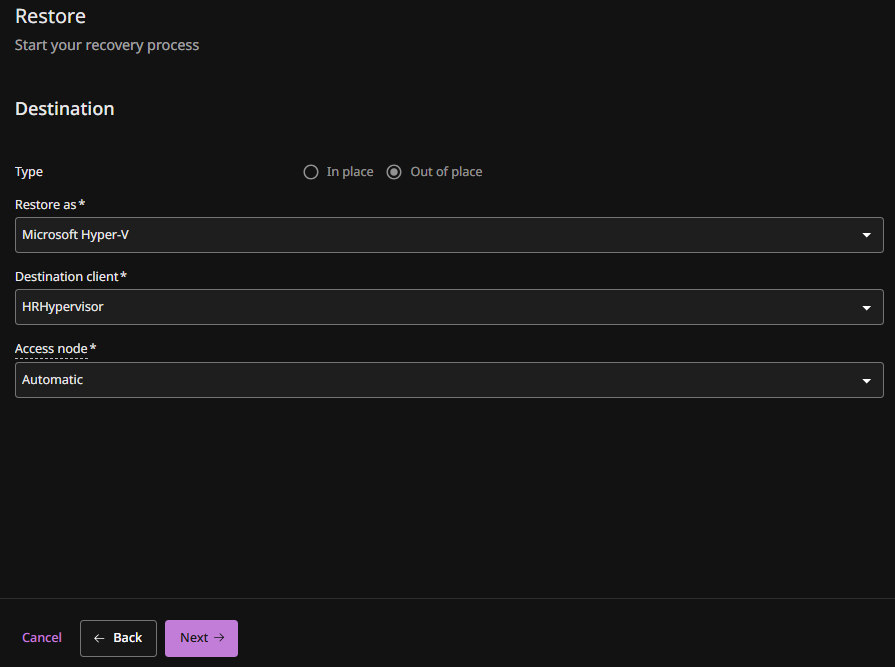Click the Destination client field label

(67, 276)
